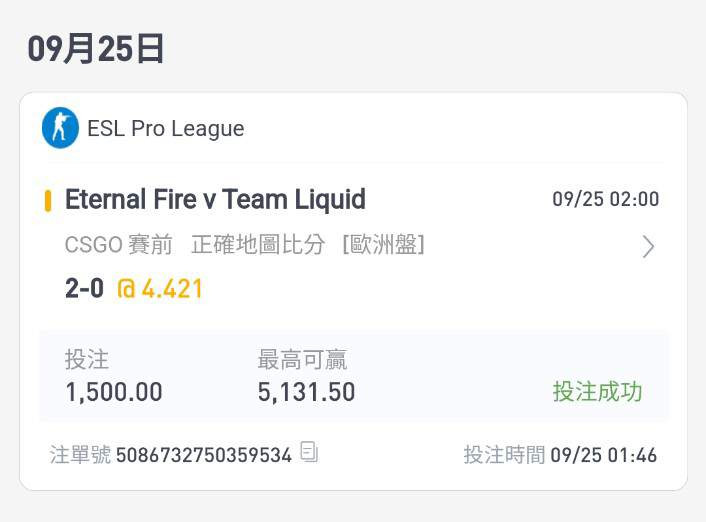Open ESL Pro League title
This screenshot has height=522, width=706.
click(x=166, y=129)
